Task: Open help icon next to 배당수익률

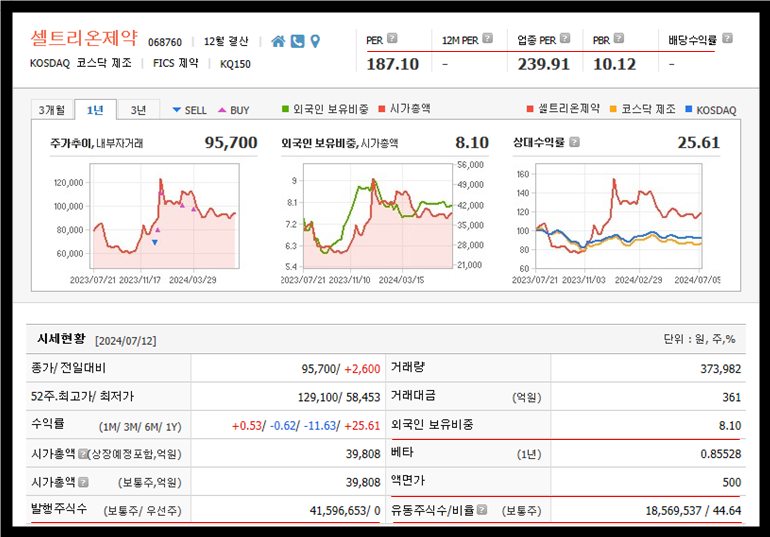Action: [x=727, y=38]
